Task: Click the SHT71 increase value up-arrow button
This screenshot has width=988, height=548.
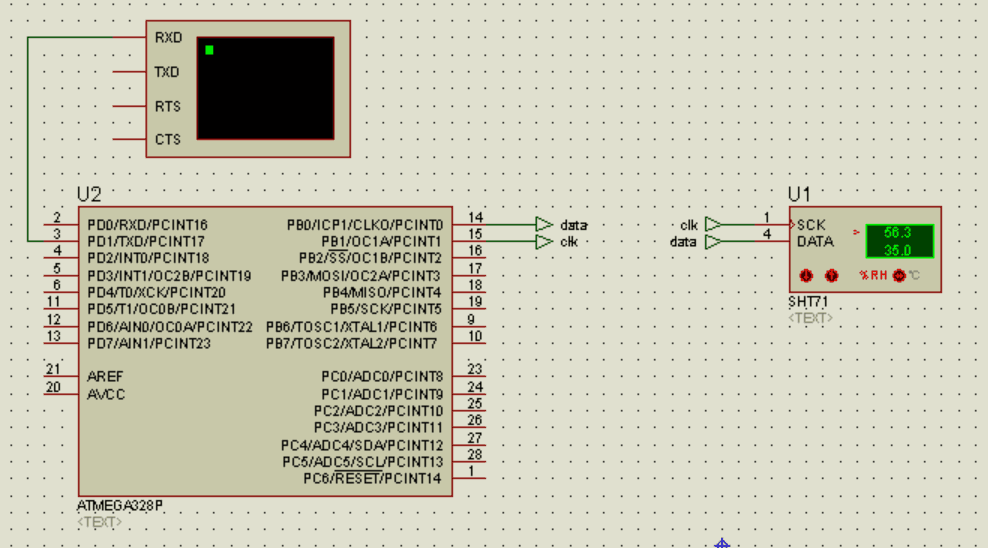Action: 831,275
